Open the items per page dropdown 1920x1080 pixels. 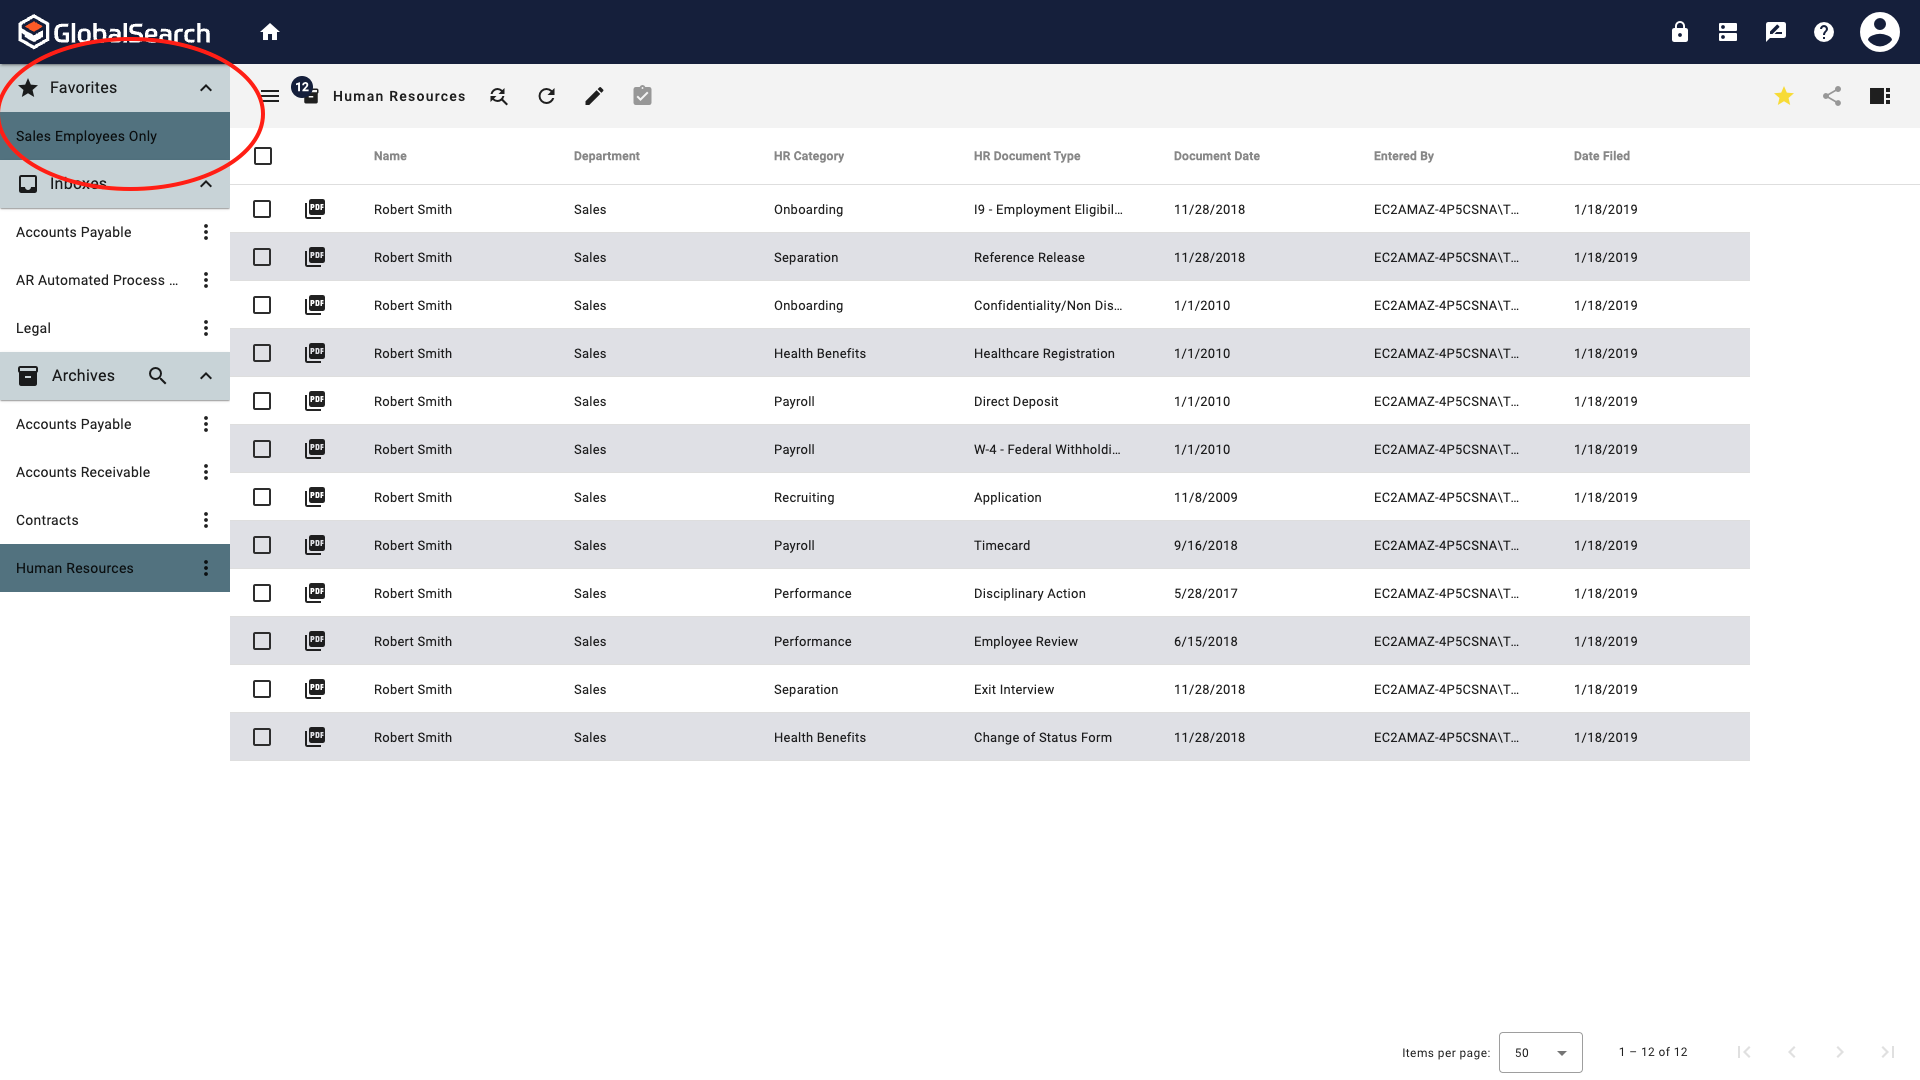tap(1541, 1052)
